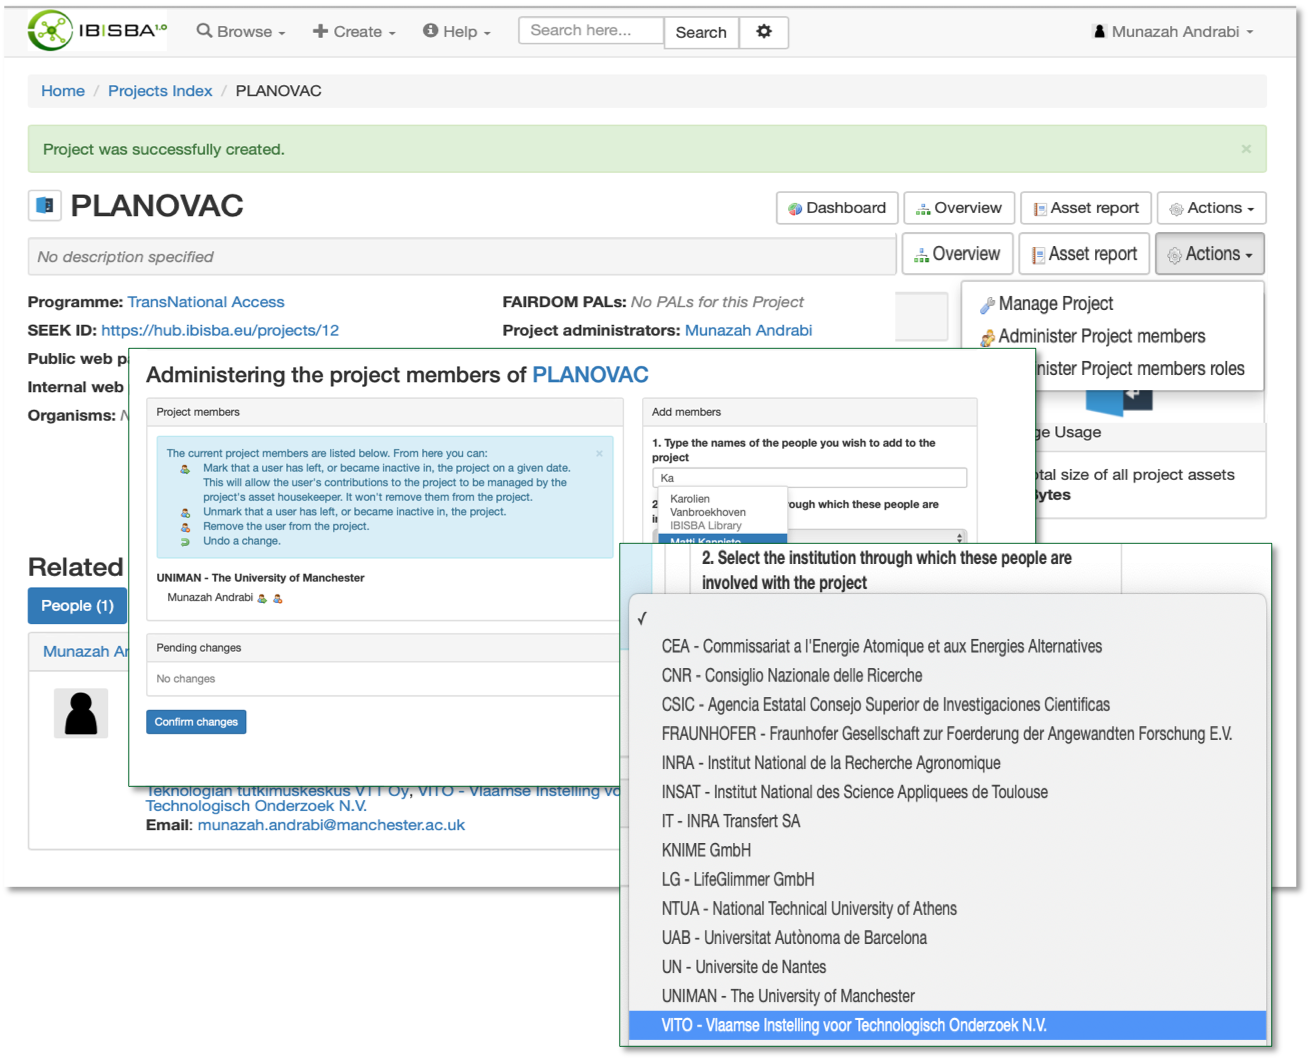Image resolution: width=1308 pixels, height=1058 pixels.
Task: Open the Actions dropdown in the Dashboard row
Action: click(1212, 208)
